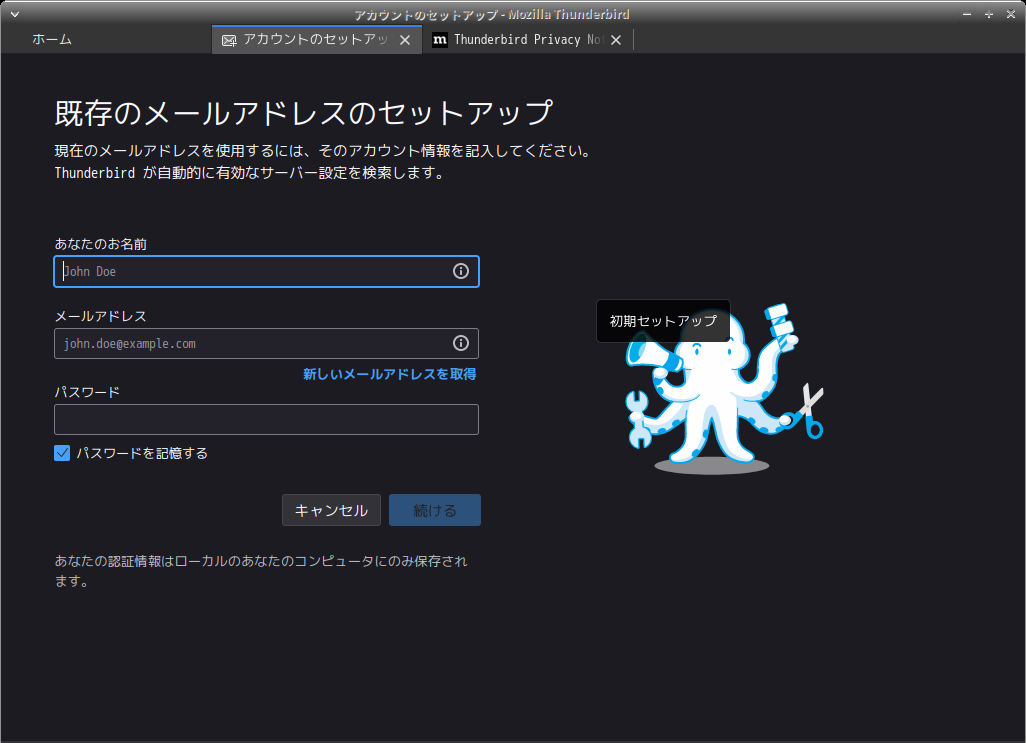This screenshot has width=1026, height=743.
Task: Close the Thunderbird Privacy Notice tab
Action: (616, 41)
